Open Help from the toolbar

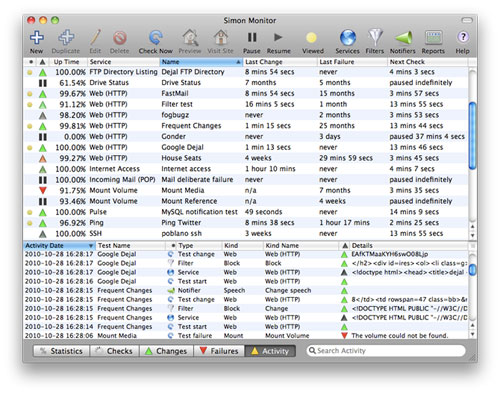click(463, 37)
